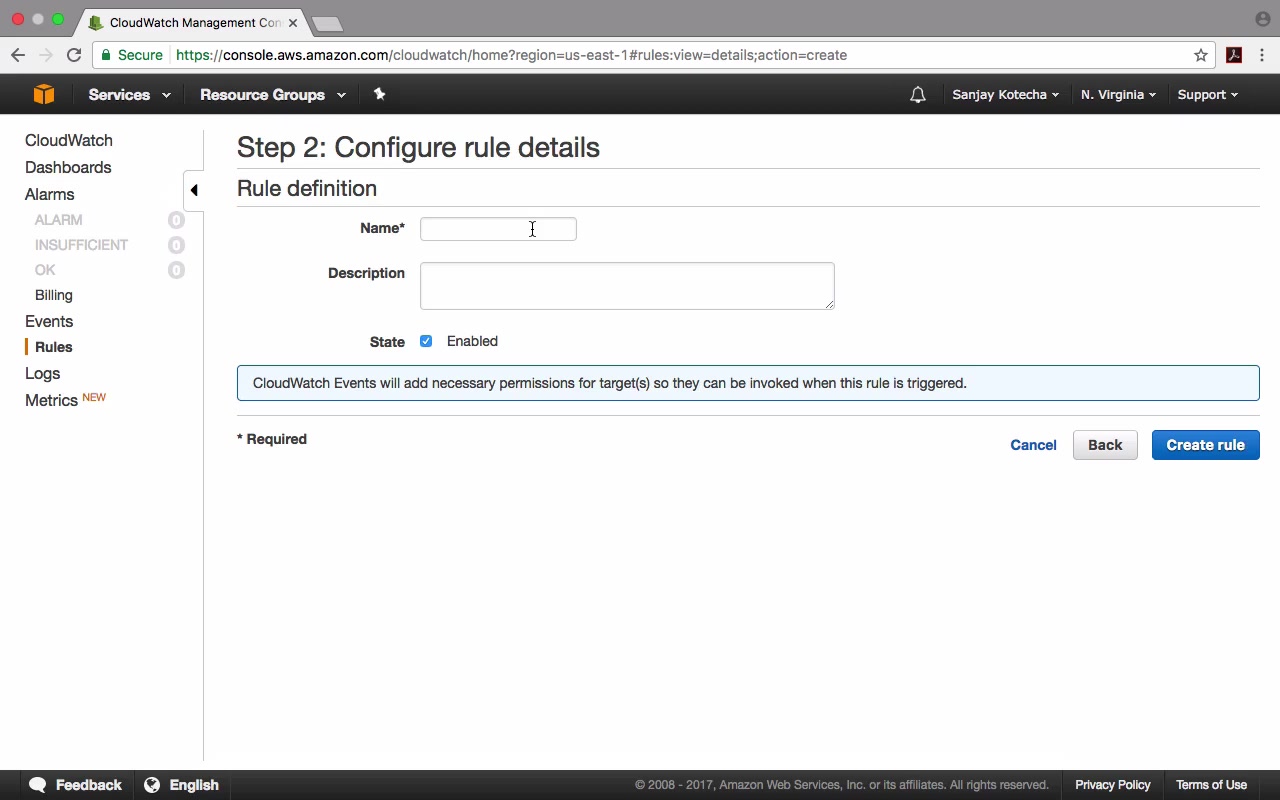Screen dimensions: 1280x800
Task: Go to Dashboards in the sidebar
Action: pyautogui.click(x=68, y=167)
